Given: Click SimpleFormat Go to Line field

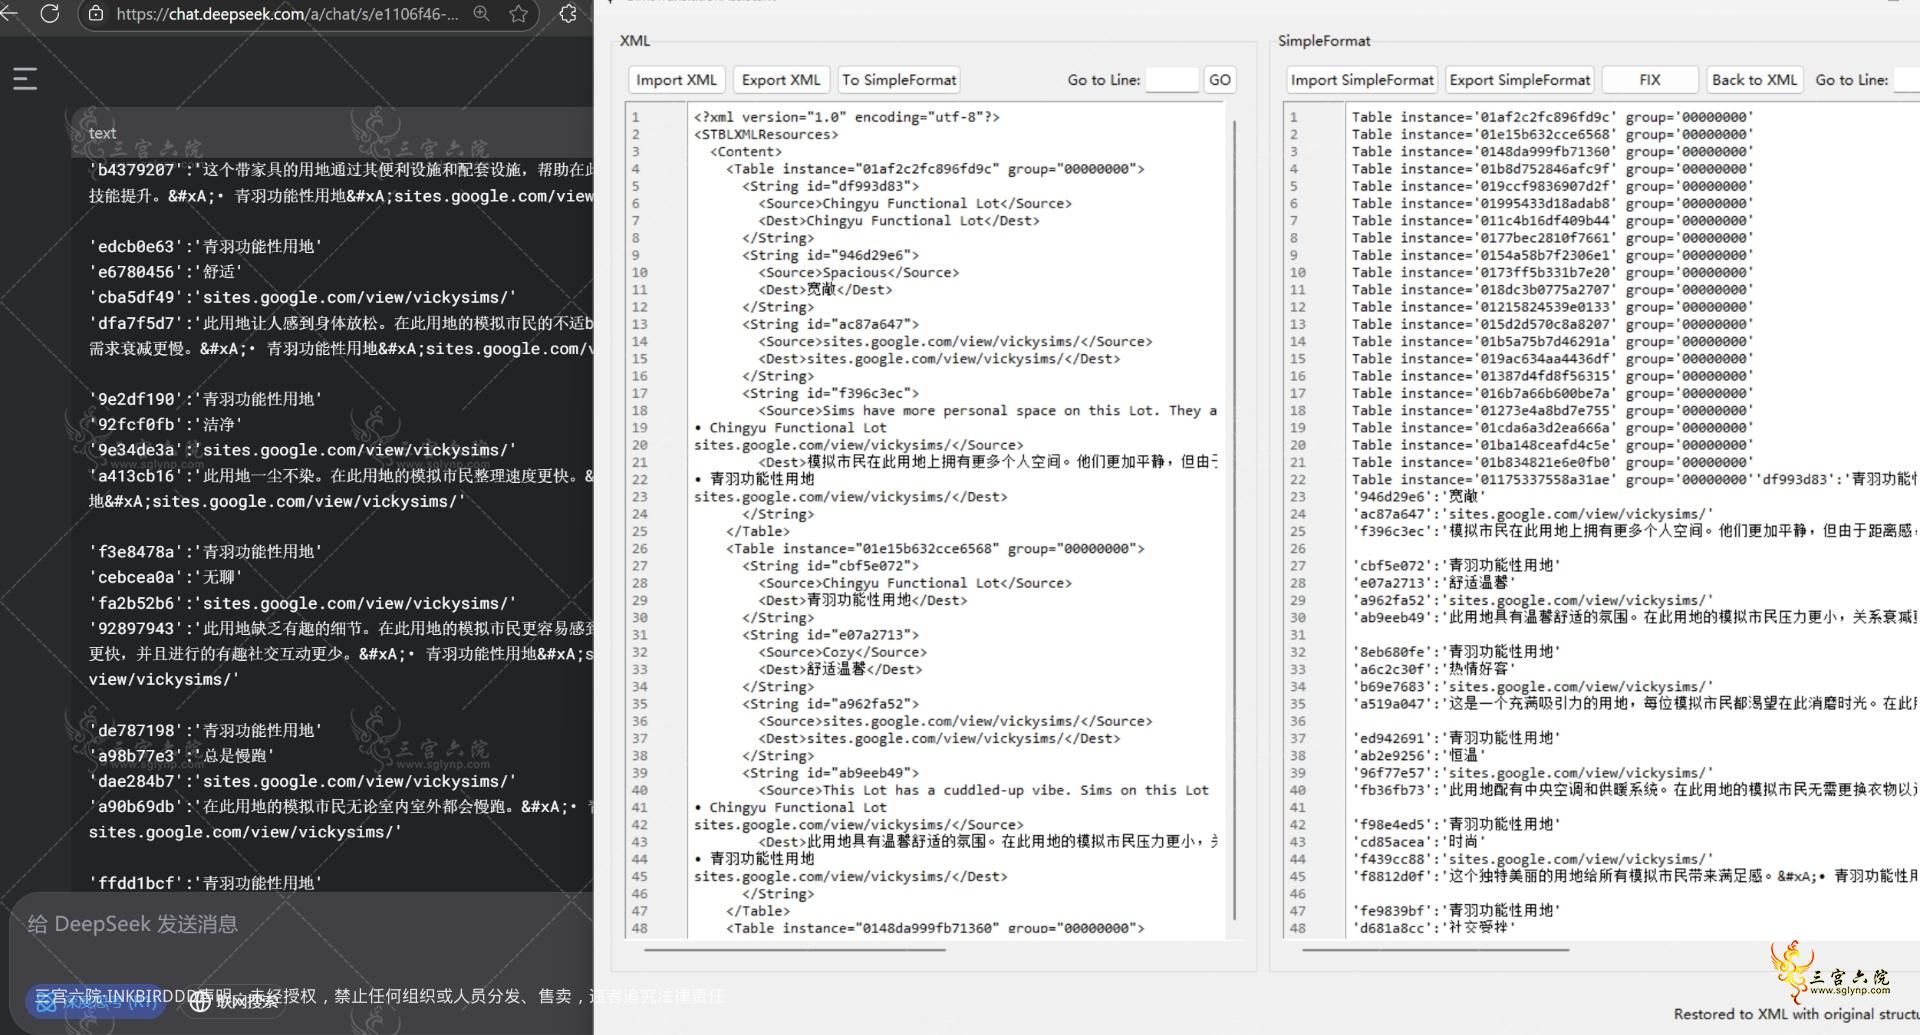Looking at the screenshot, I should pyautogui.click(x=1906, y=80).
